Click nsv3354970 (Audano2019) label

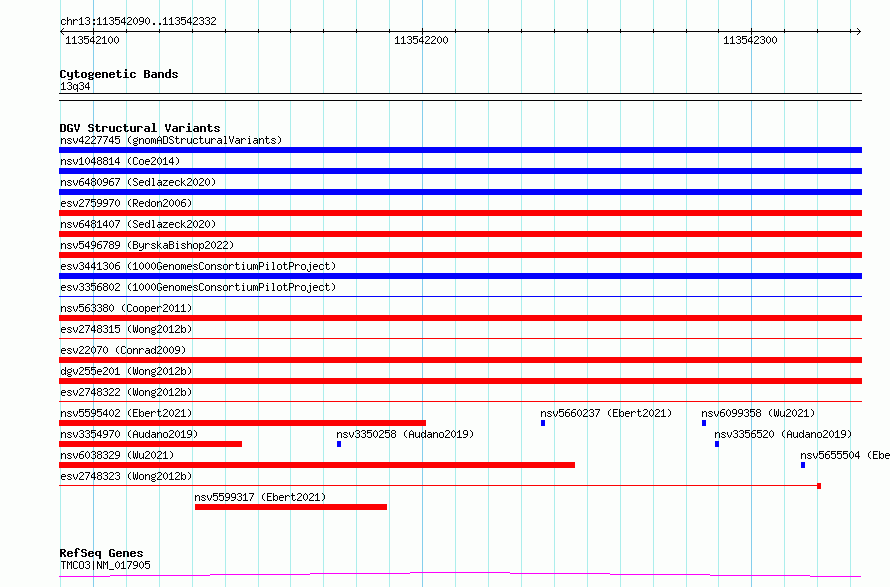129,434
